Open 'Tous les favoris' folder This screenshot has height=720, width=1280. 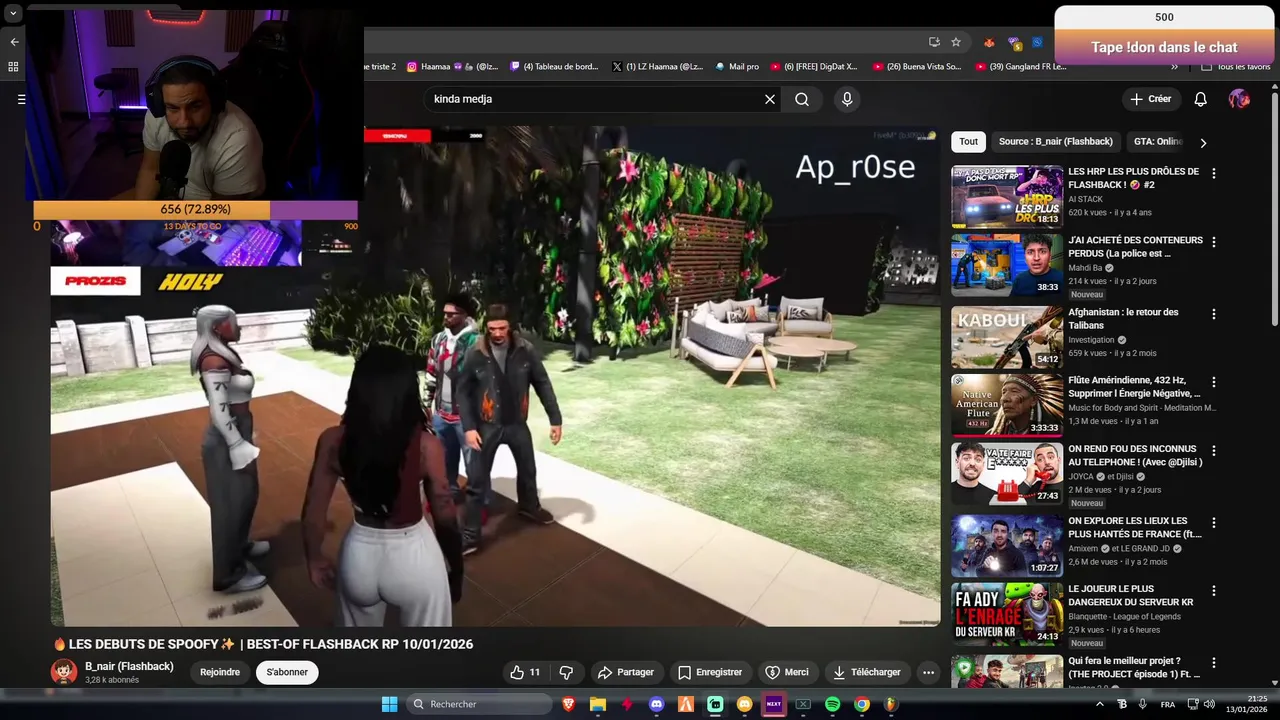coord(1236,67)
